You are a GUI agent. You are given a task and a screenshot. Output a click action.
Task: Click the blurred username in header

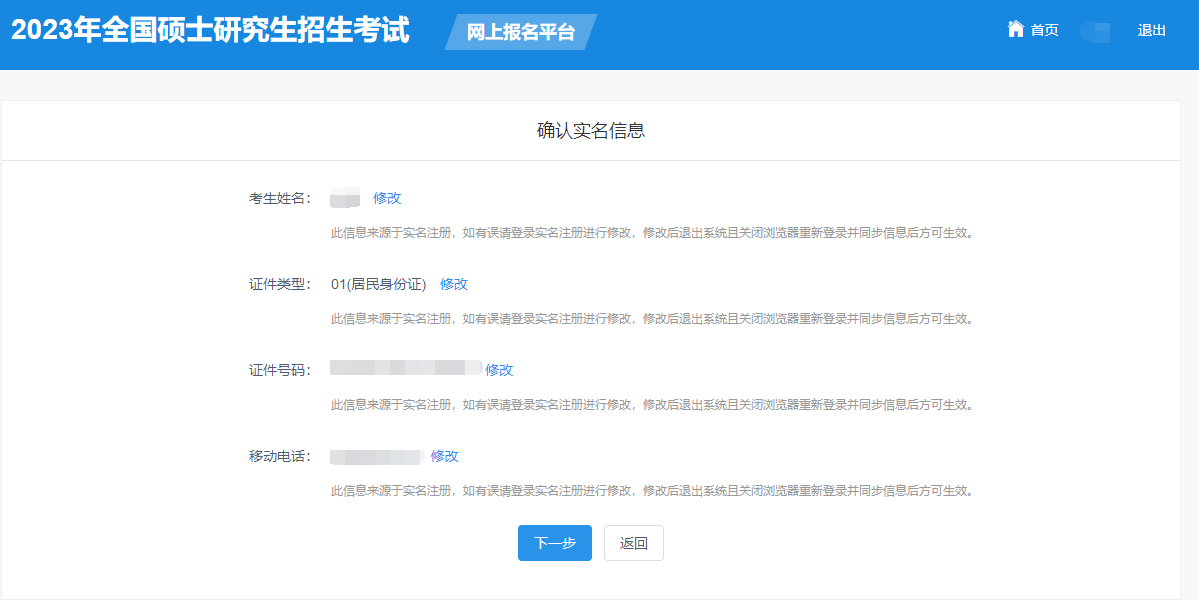point(1096,31)
